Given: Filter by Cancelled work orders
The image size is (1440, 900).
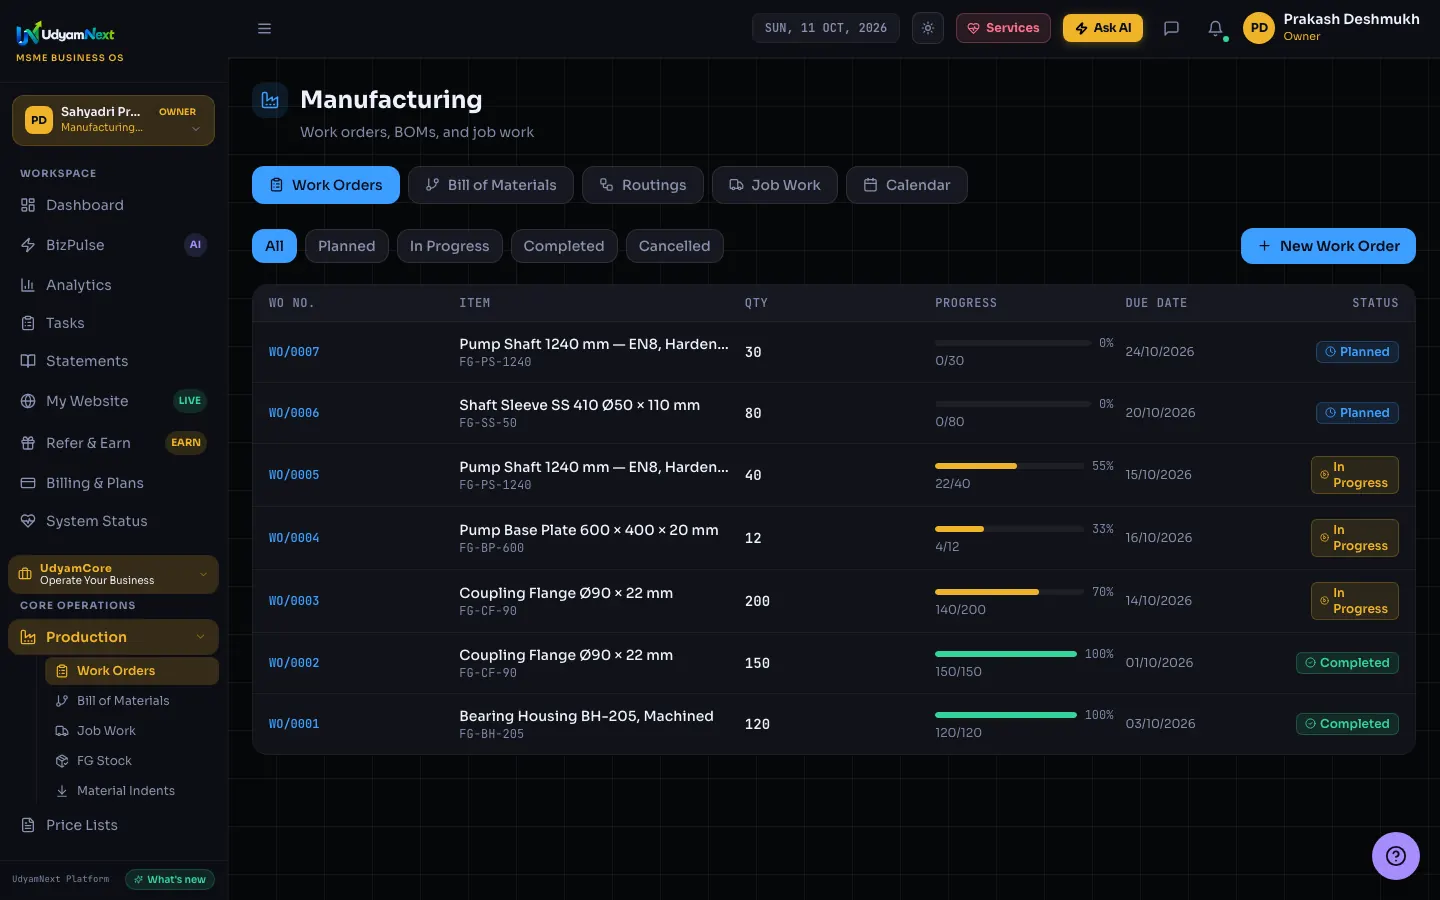Looking at the screenshot, I should 675,246.
